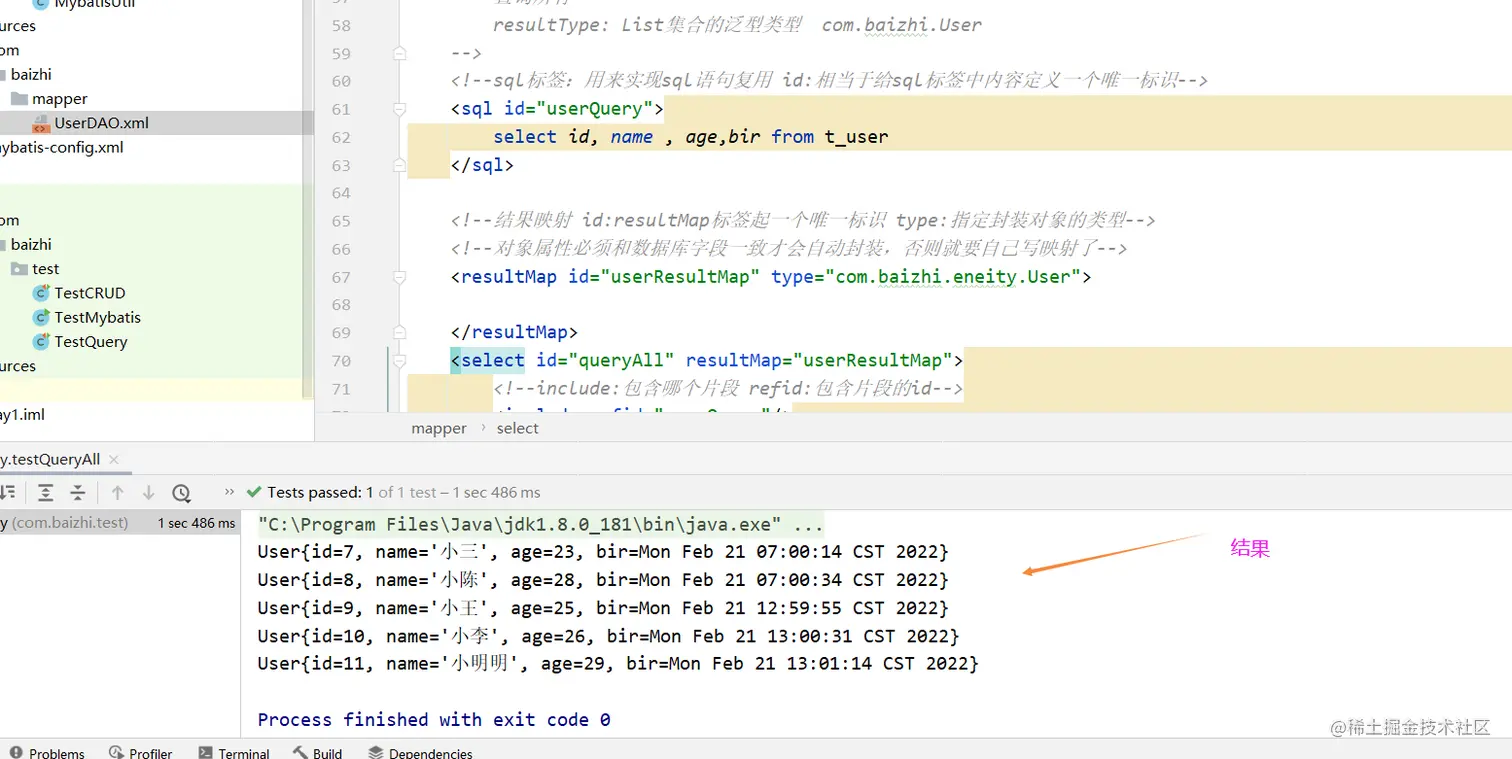Fold the comment end at line 59
The width and height of the screenshot is (1512, 759).
click(x=399, y=52)
